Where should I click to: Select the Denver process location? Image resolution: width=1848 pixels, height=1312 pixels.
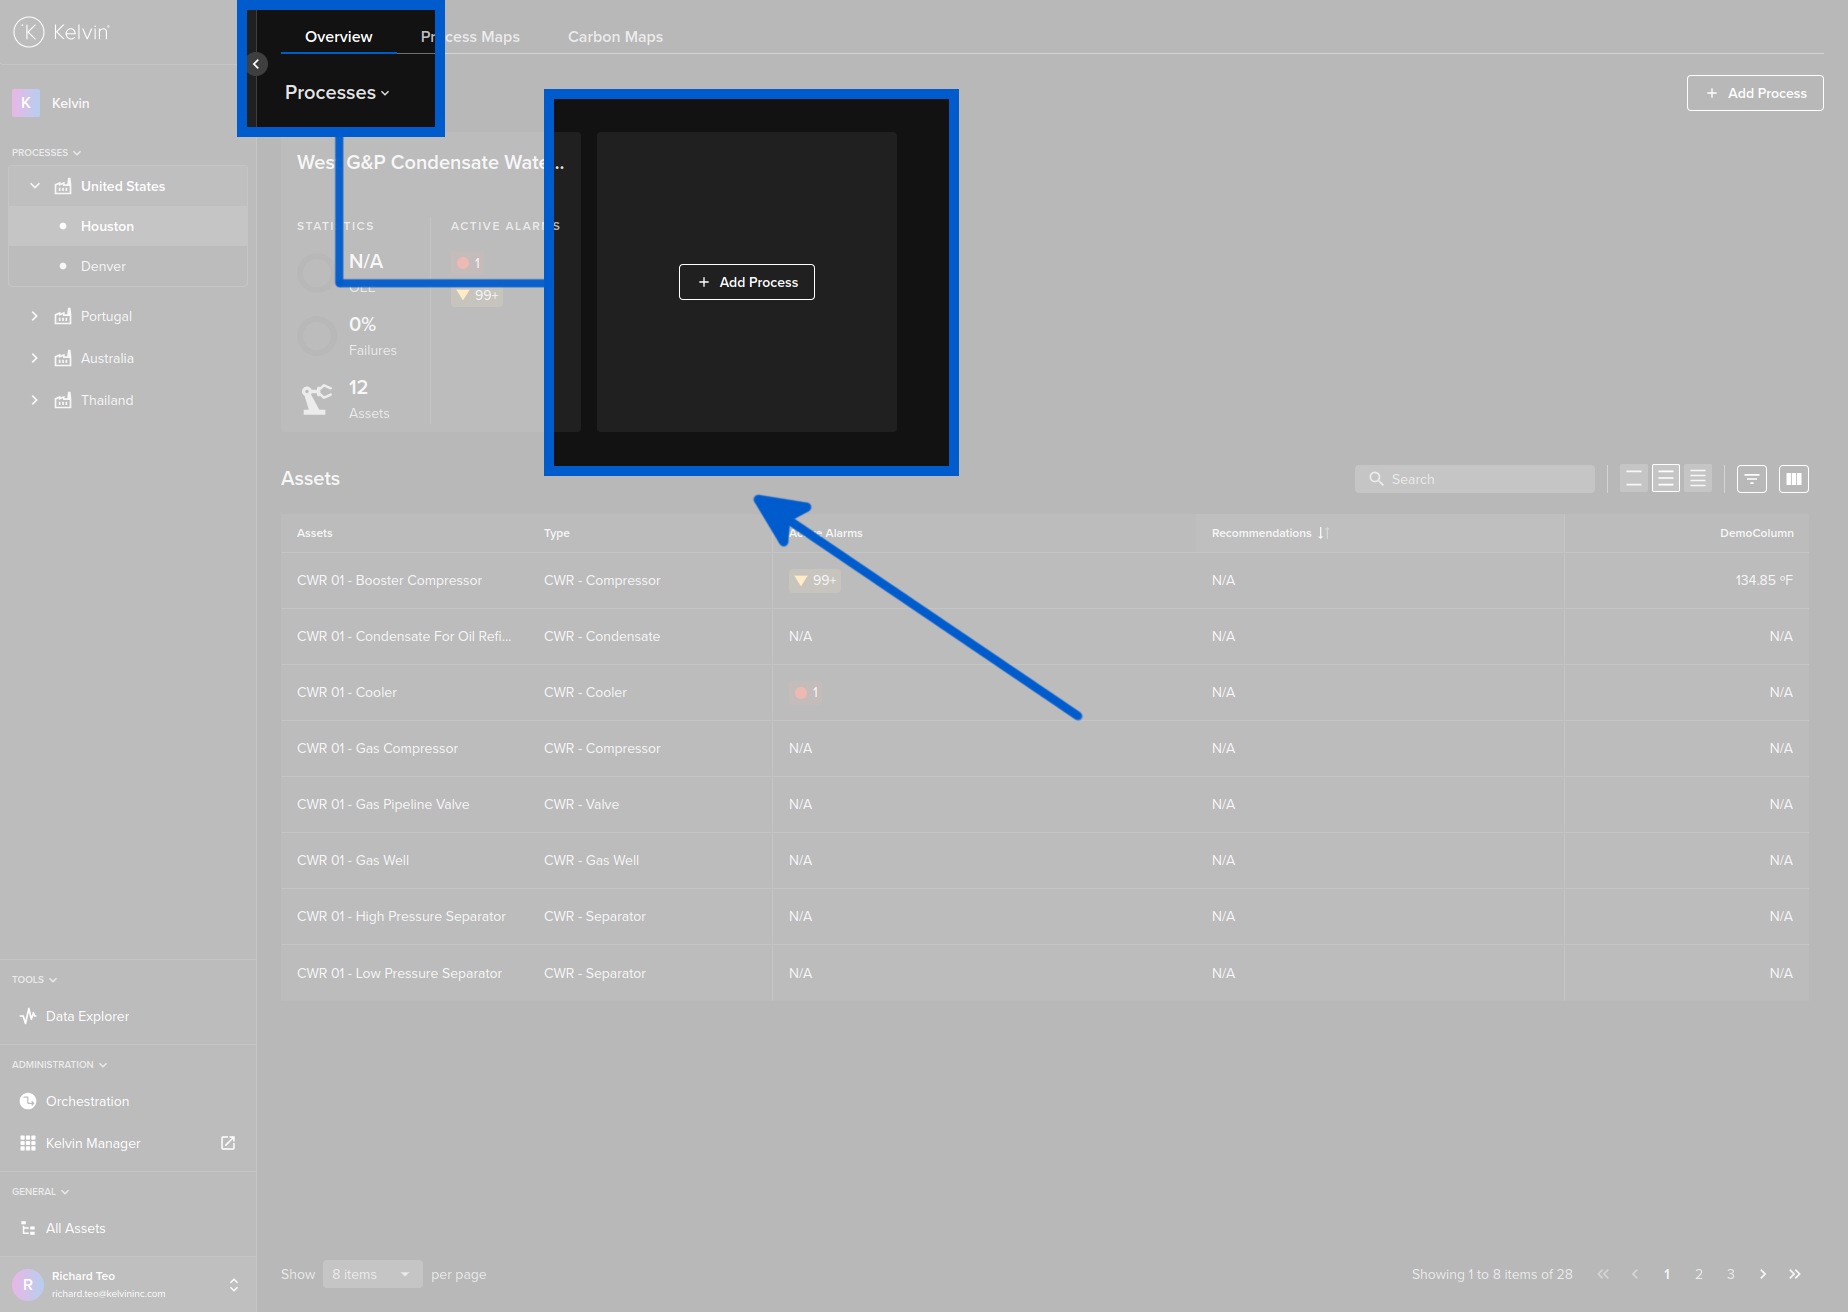(103, 266)
